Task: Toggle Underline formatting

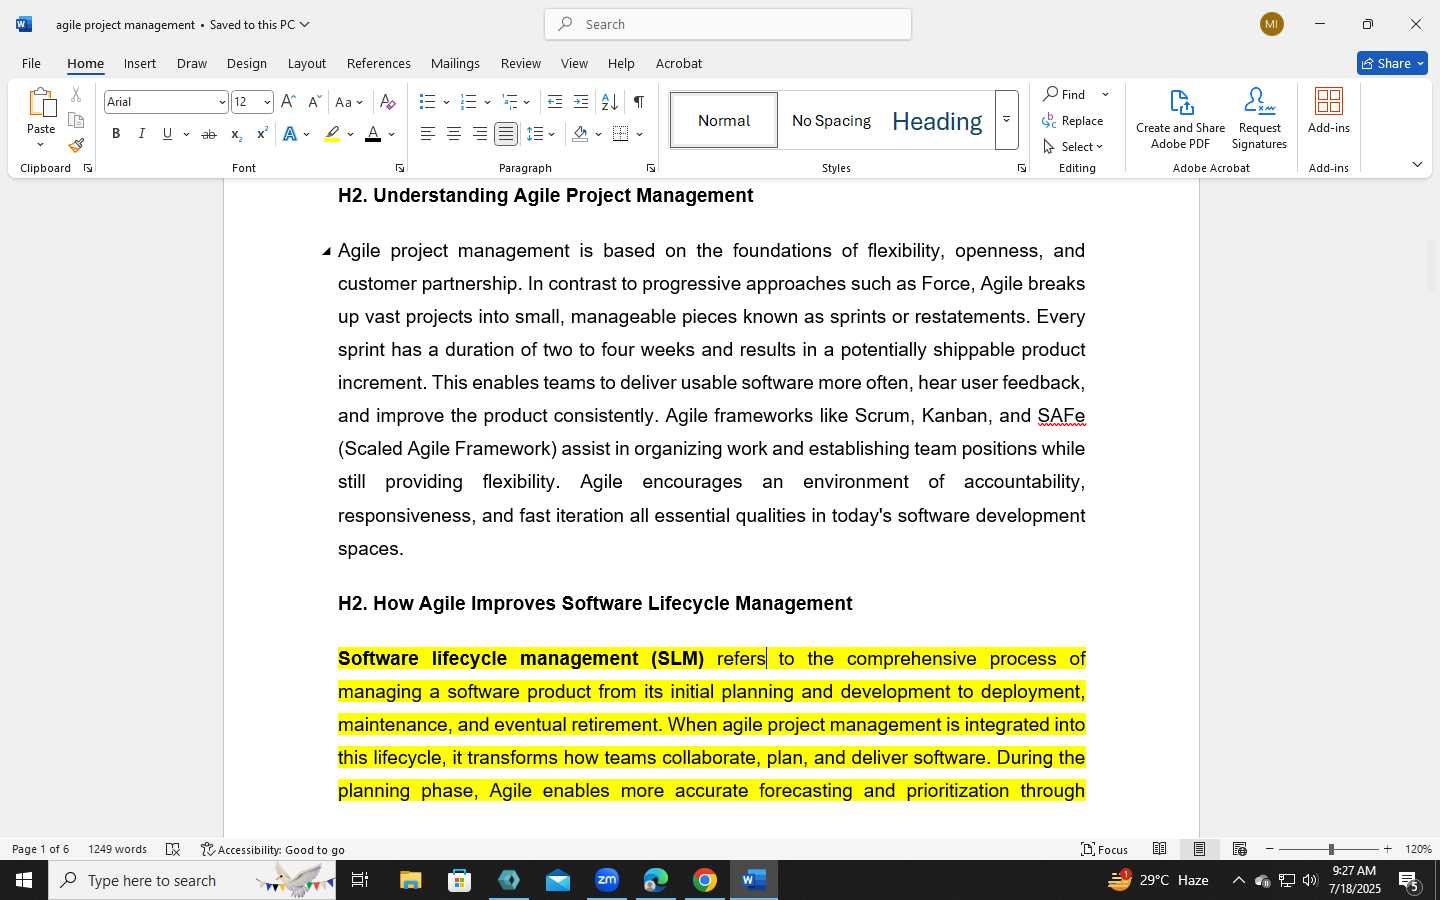Action: pos(167,134)
